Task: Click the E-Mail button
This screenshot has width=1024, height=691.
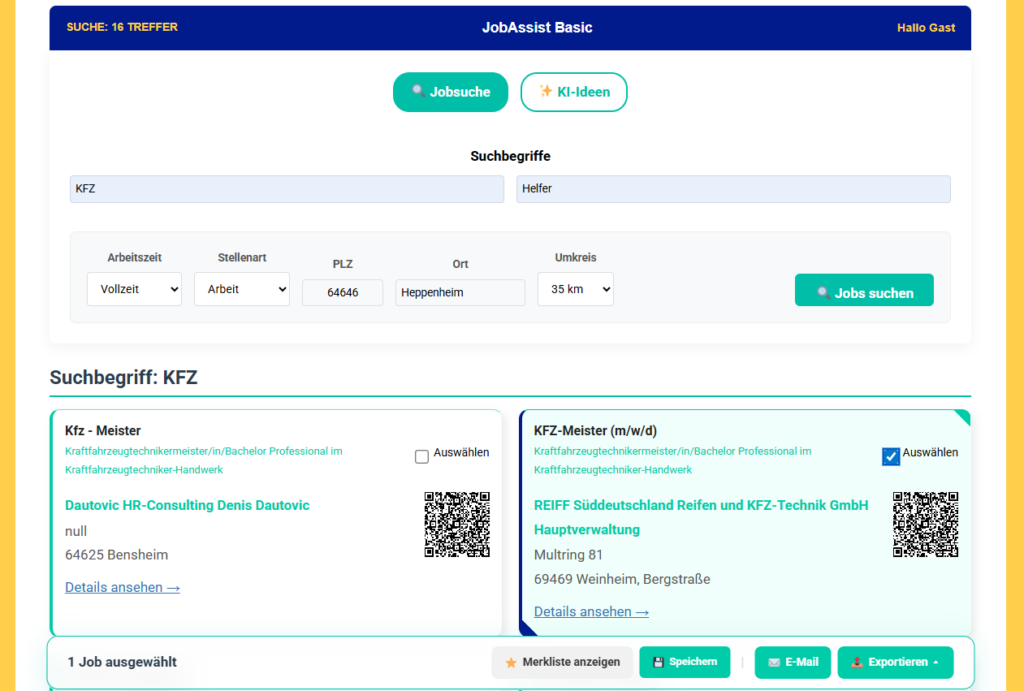Action: [792, 662]
